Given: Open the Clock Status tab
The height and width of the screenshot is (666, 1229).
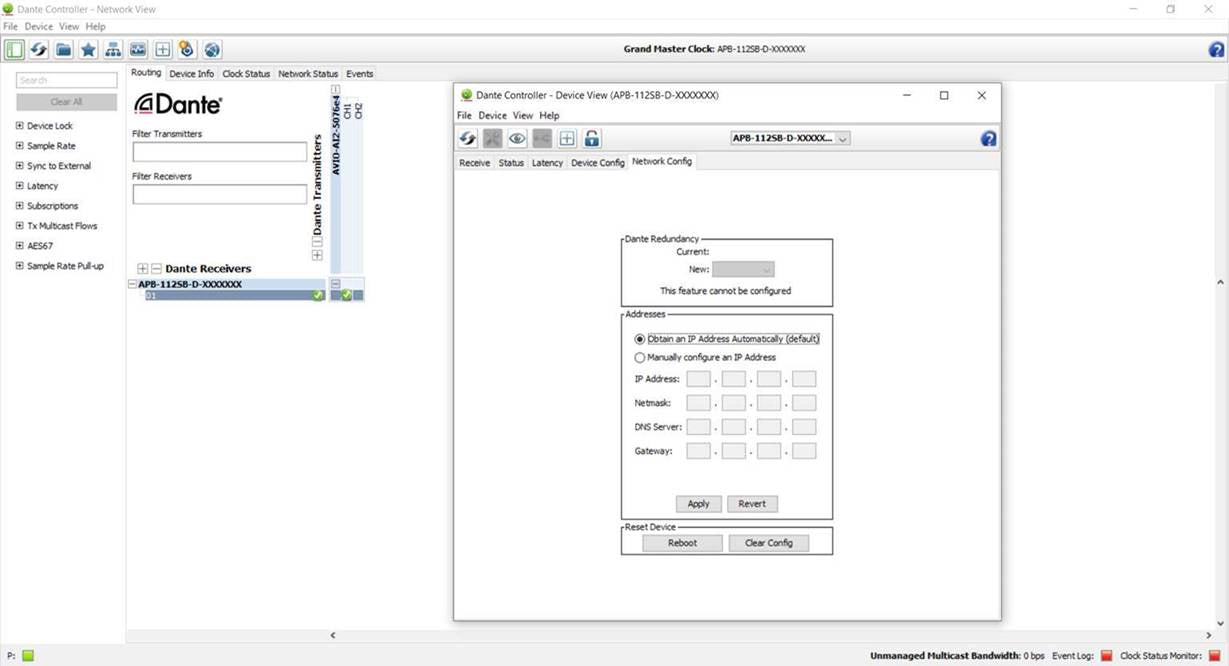Looking at the screenshot, I should (x=246, y=74).
